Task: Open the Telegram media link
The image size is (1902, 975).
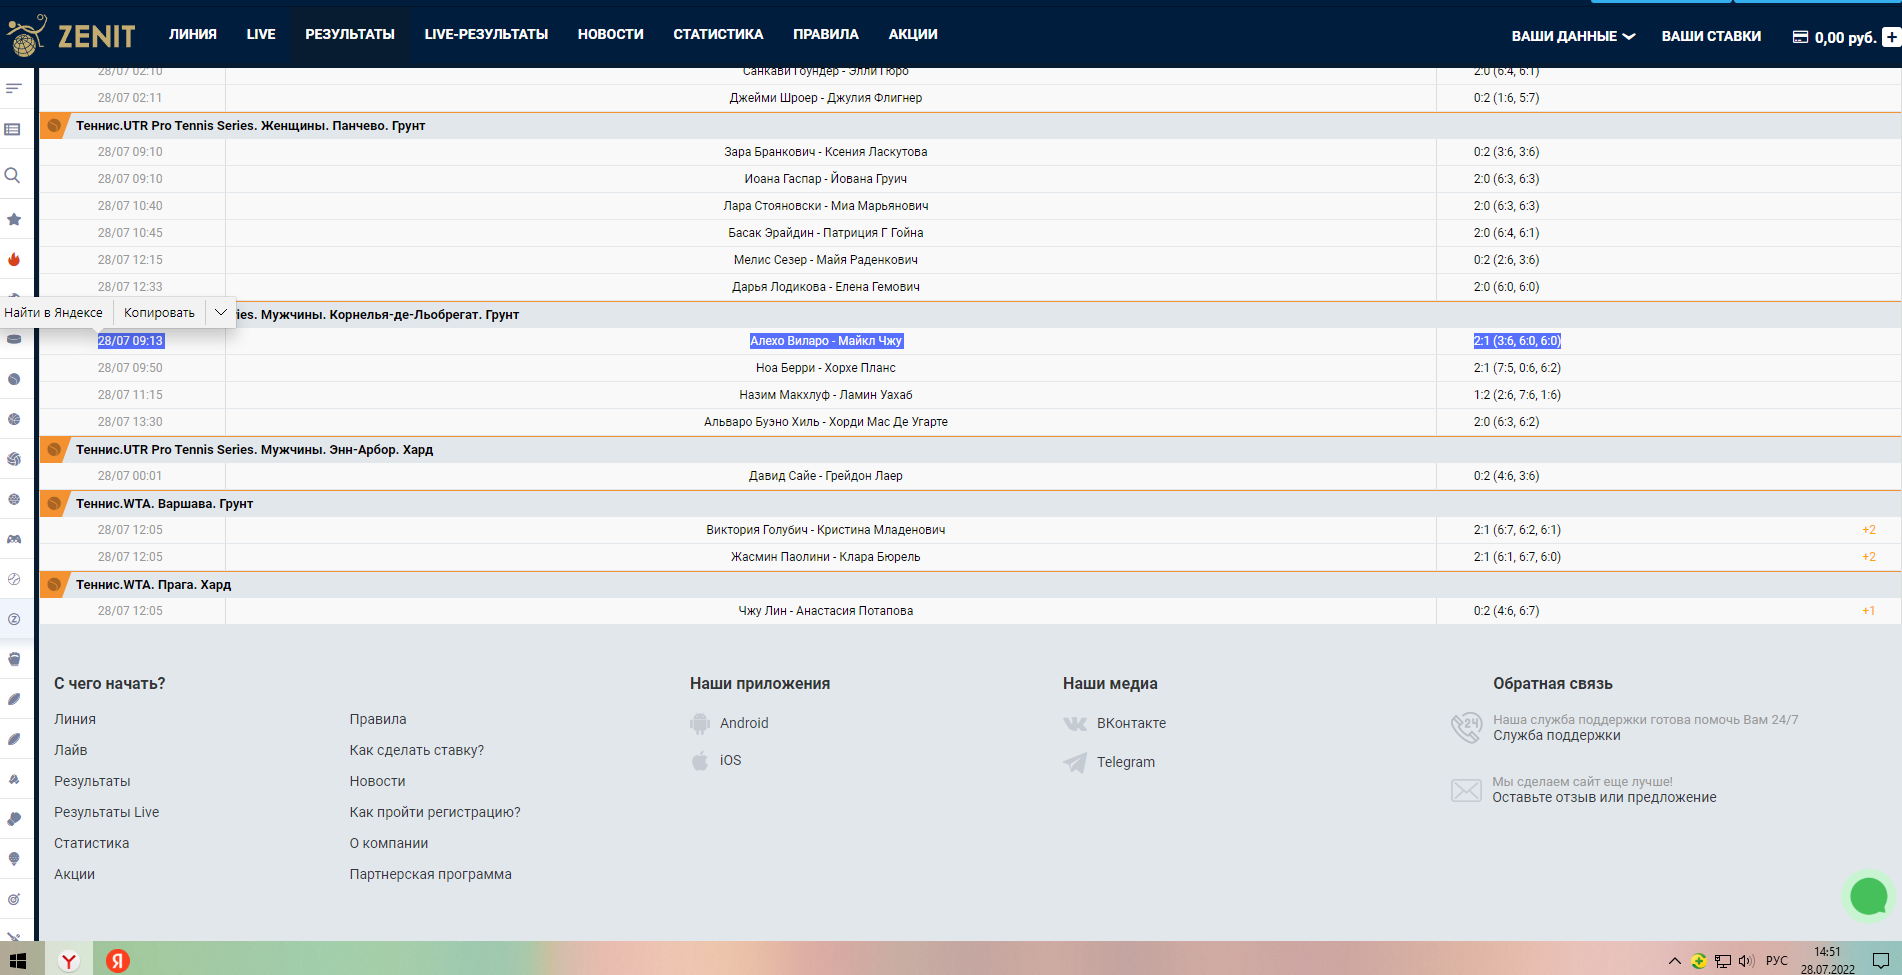Action: pyautogui.click(x=1125, y=762)
